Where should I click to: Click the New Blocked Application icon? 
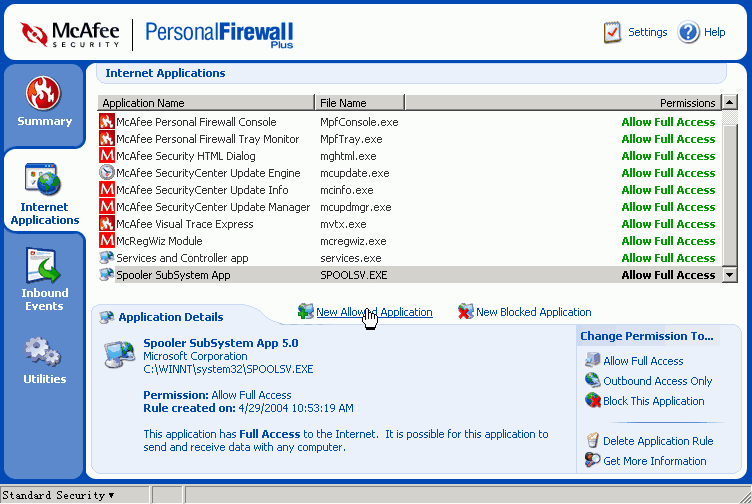[465, 312]
